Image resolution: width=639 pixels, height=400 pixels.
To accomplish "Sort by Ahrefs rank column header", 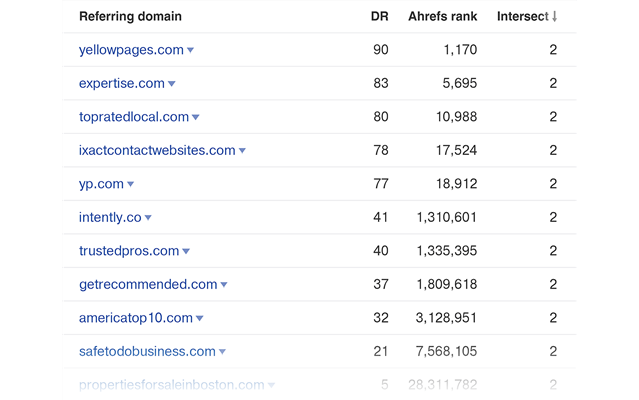I will [x=442, y=17].
